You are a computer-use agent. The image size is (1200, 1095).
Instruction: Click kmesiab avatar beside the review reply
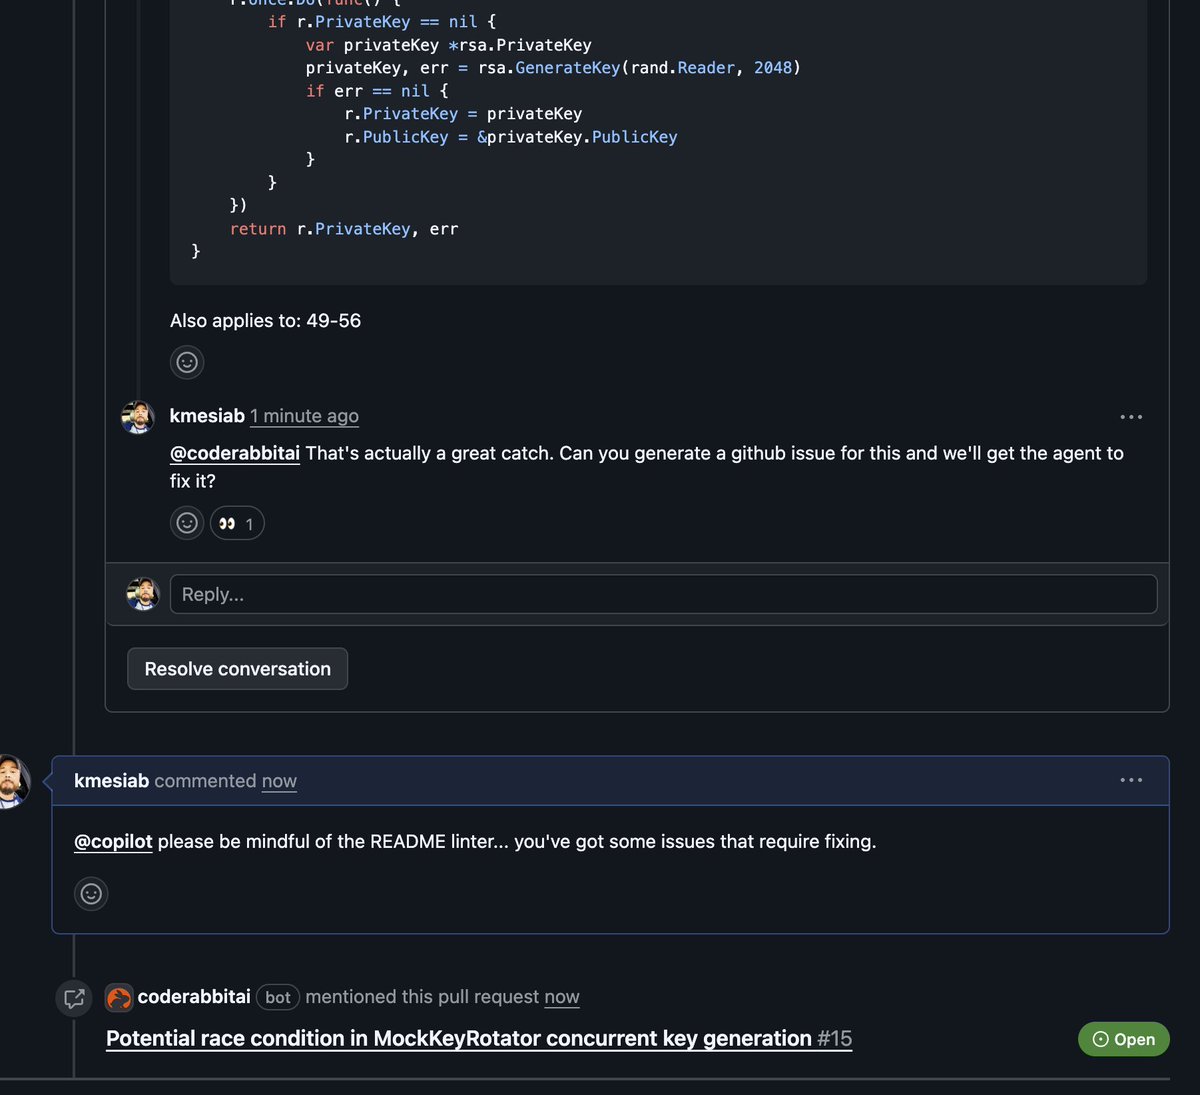[138, 417]
